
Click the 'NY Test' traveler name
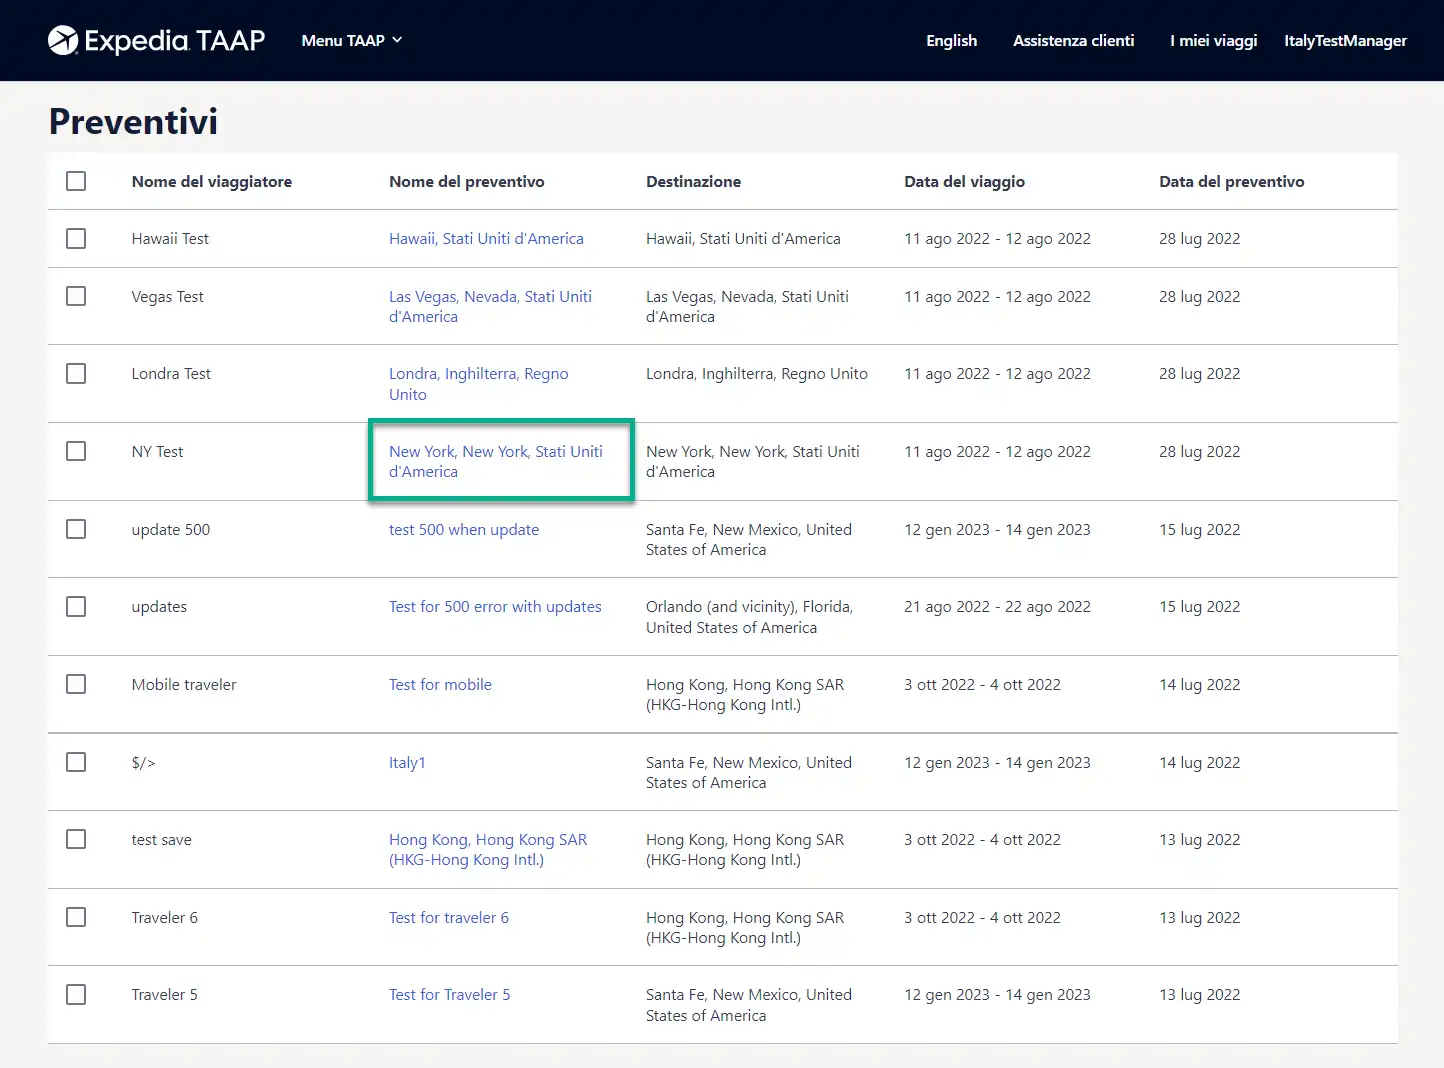click(157, 451)
